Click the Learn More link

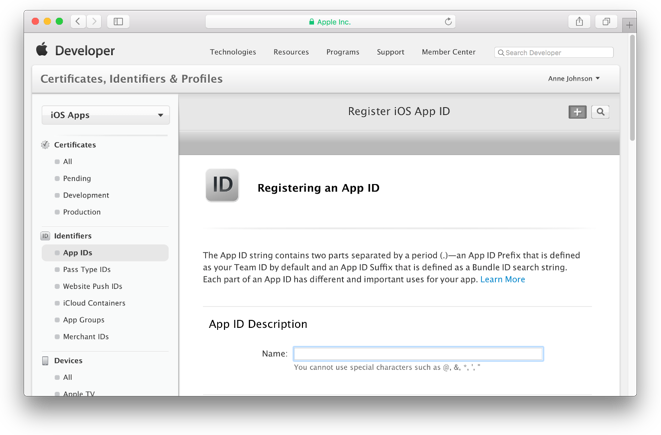pyautogui.click(x=502, y=279)
